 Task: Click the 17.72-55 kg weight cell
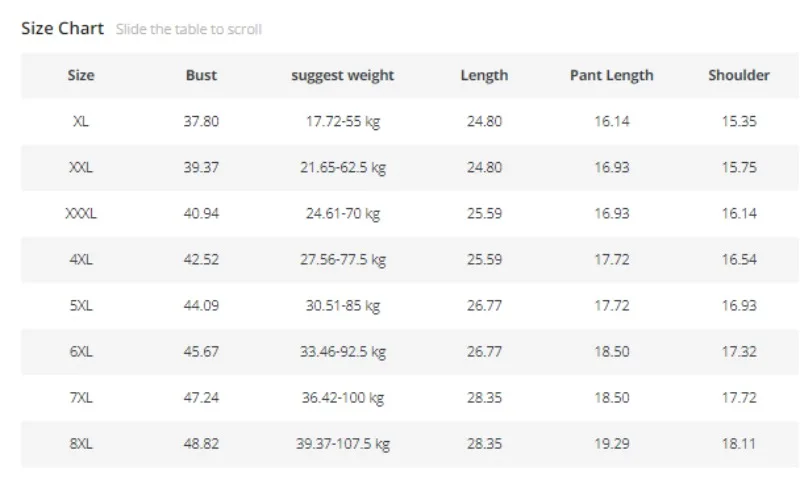(343, 121)
